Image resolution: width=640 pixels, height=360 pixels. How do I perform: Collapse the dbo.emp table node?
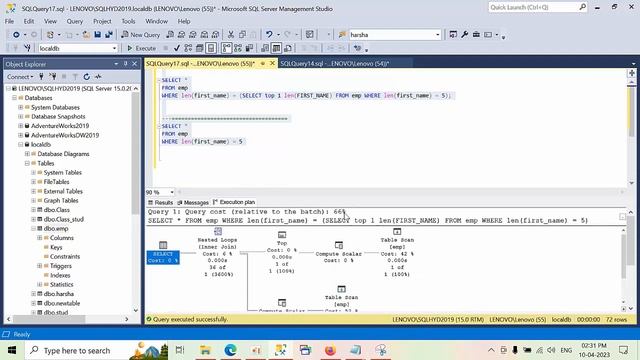(x=33, y=229)
